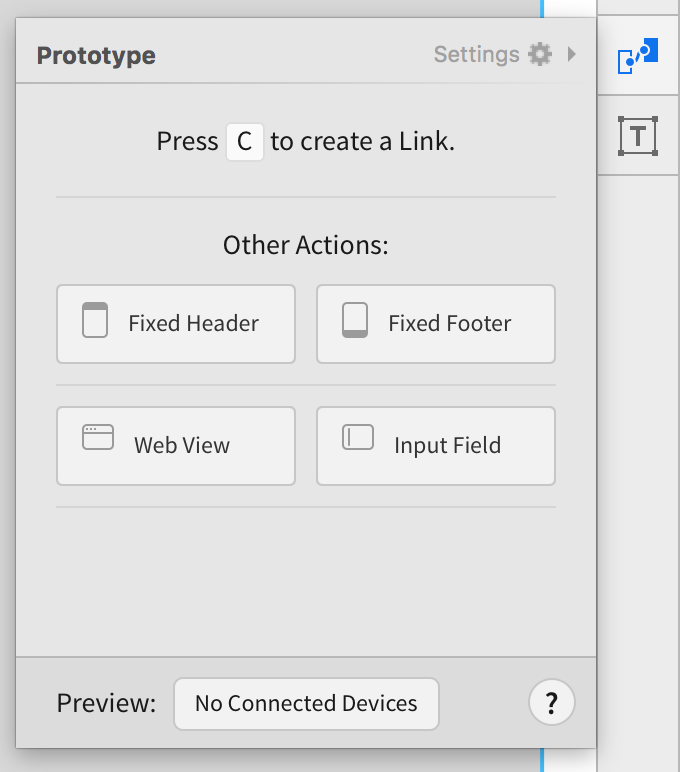Screen dimensions: 680x772
Task: Click the Settings label
Action: click(x=477, y=55)
